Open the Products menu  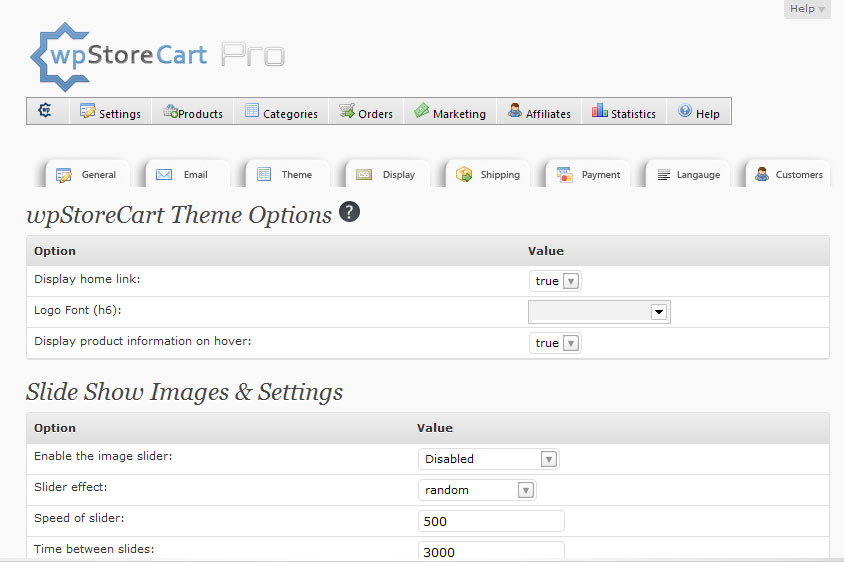click(193, 111)
